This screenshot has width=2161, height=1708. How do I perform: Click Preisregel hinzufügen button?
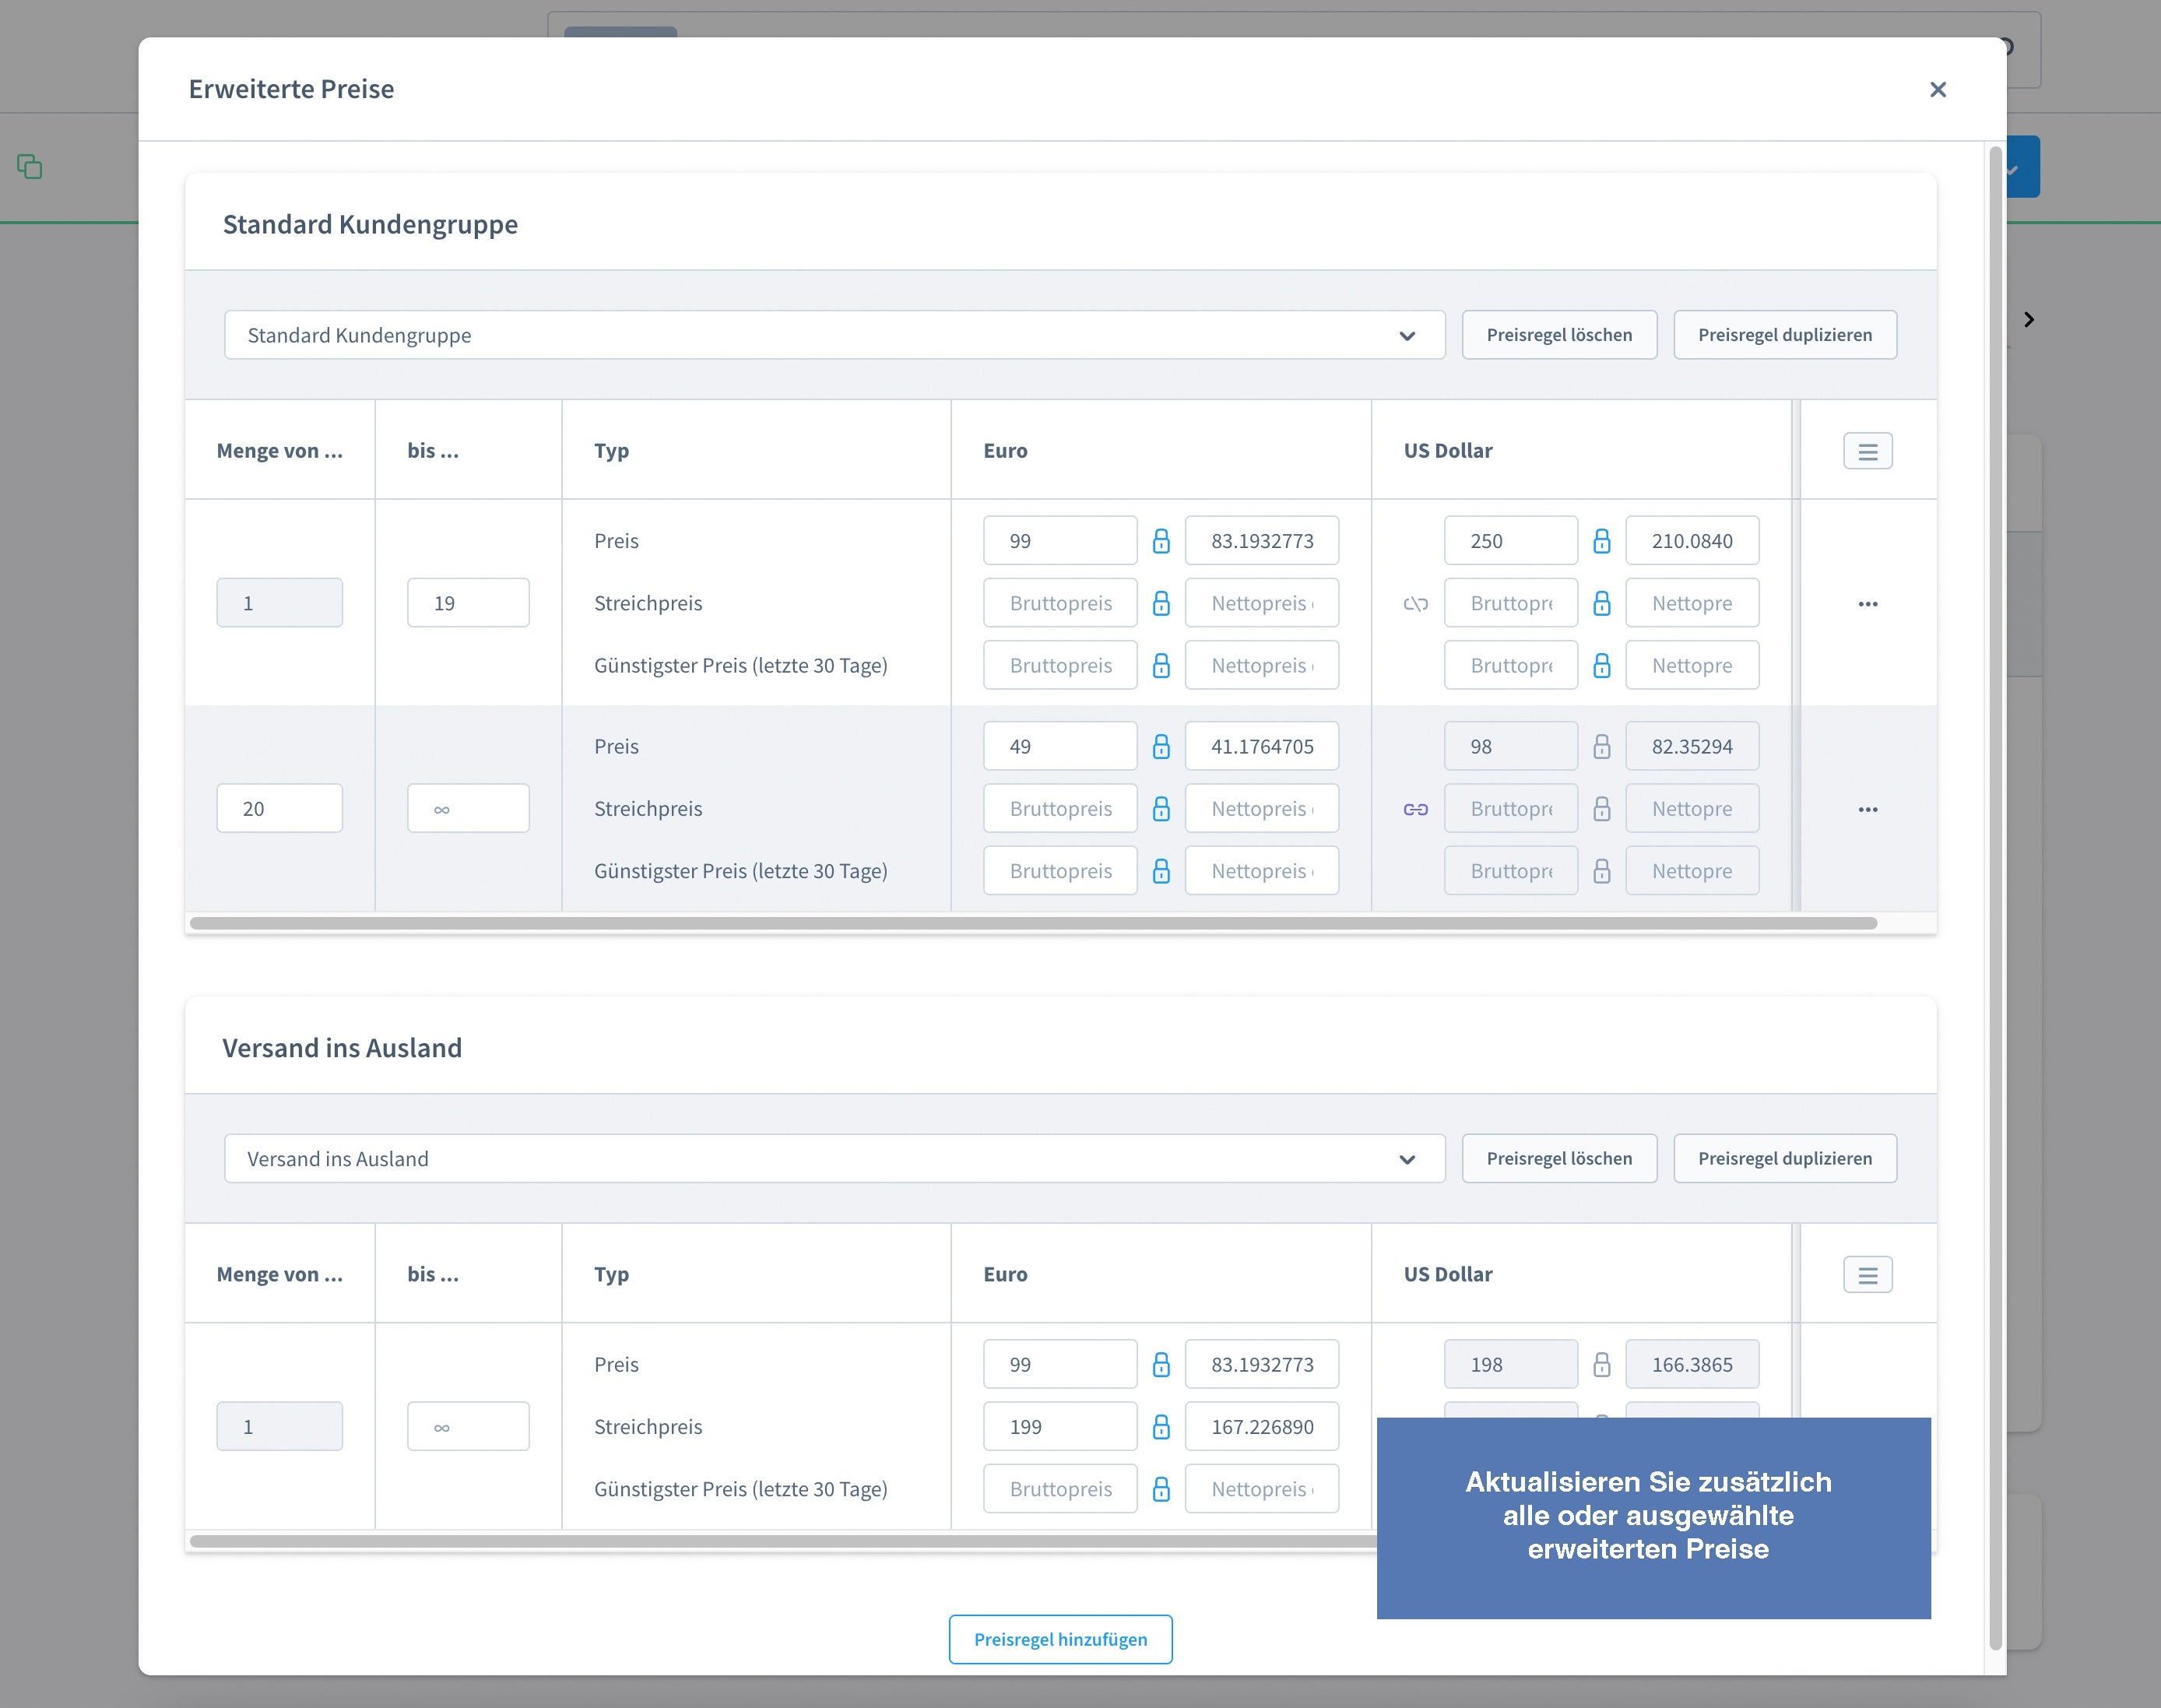tap(1060, 1639)
